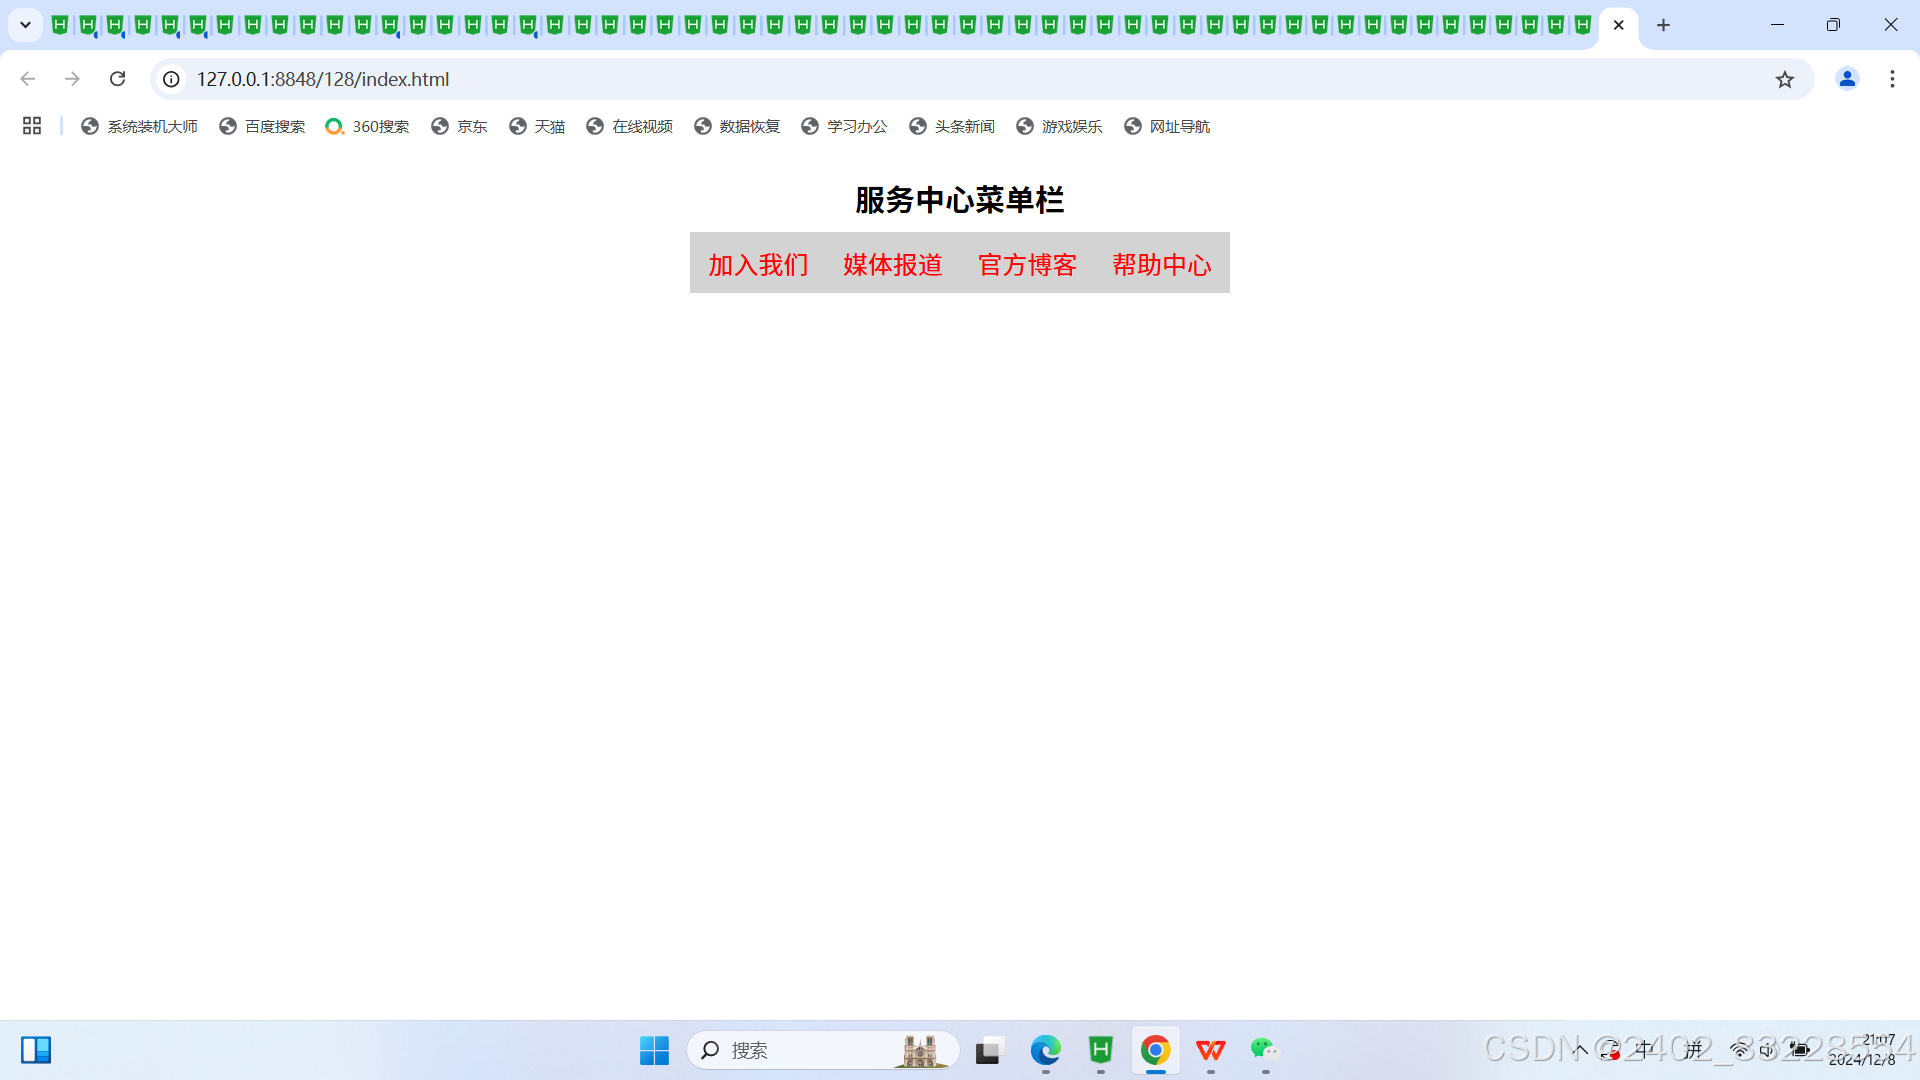Open the 京东 bookmark

[x=459, y=126]
